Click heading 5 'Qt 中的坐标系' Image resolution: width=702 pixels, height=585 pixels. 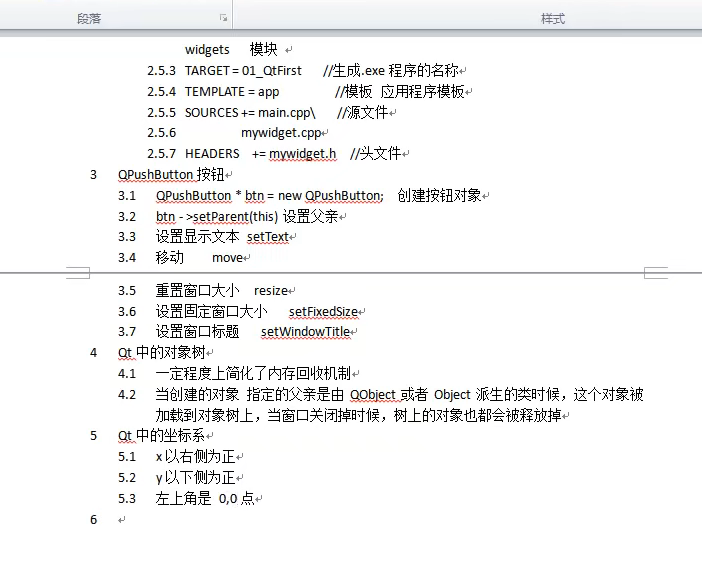click(161, 436)
